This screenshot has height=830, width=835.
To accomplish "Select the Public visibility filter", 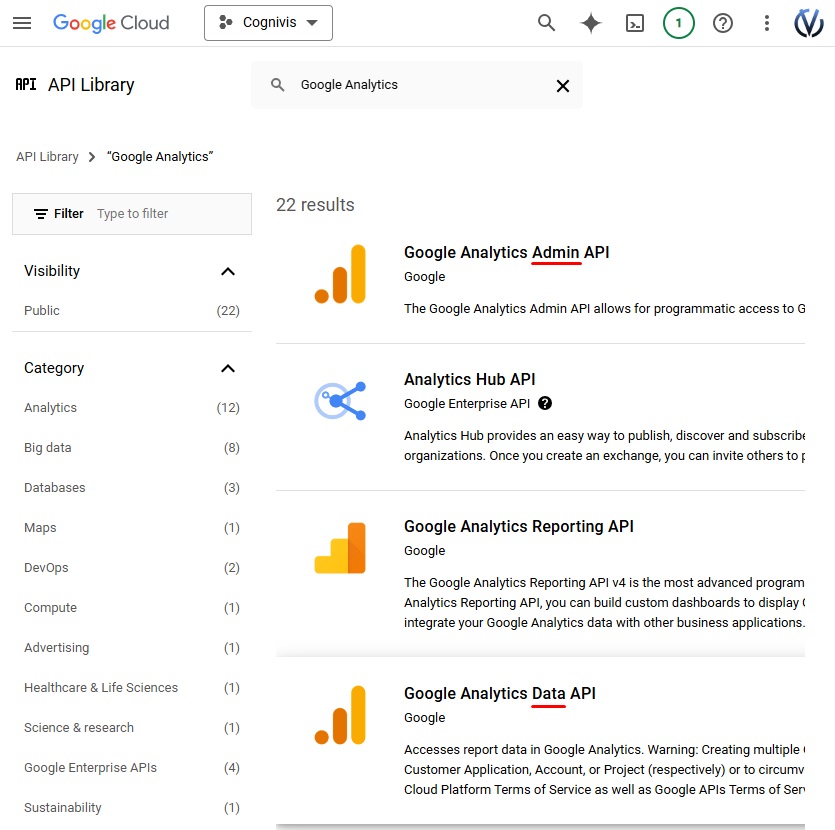I will (x=42, y=311).
